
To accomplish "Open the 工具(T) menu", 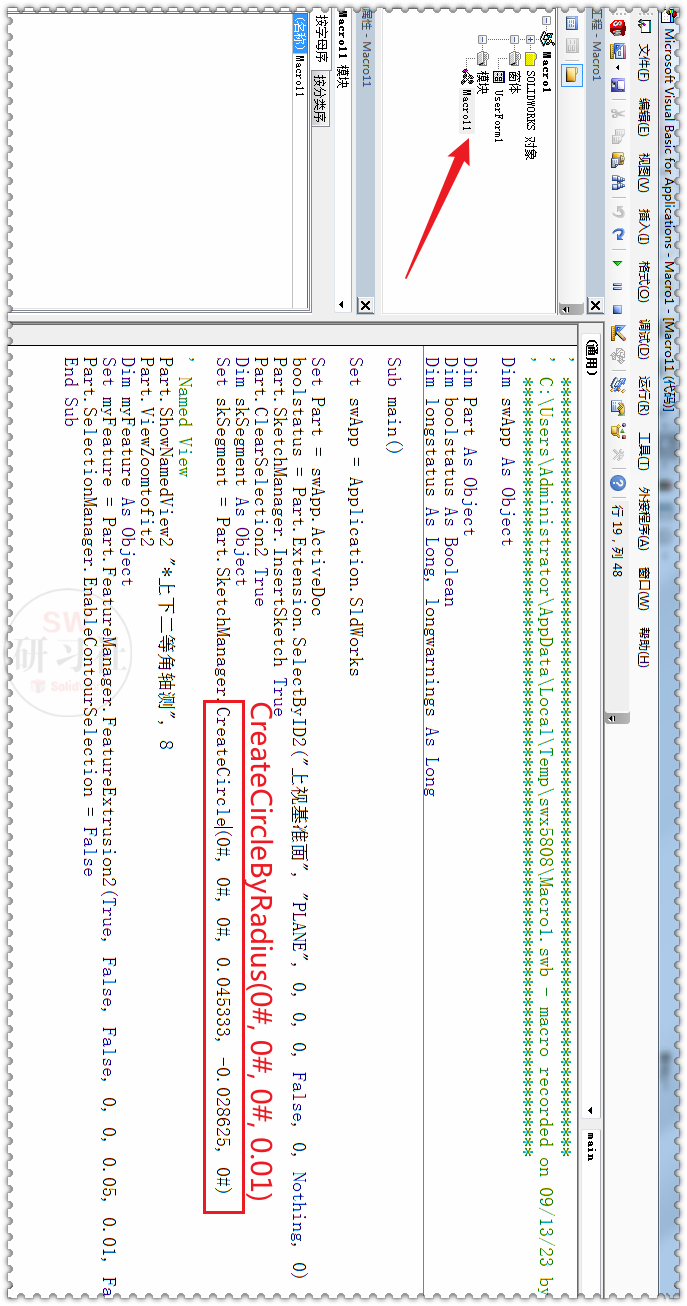I will 644,450.
